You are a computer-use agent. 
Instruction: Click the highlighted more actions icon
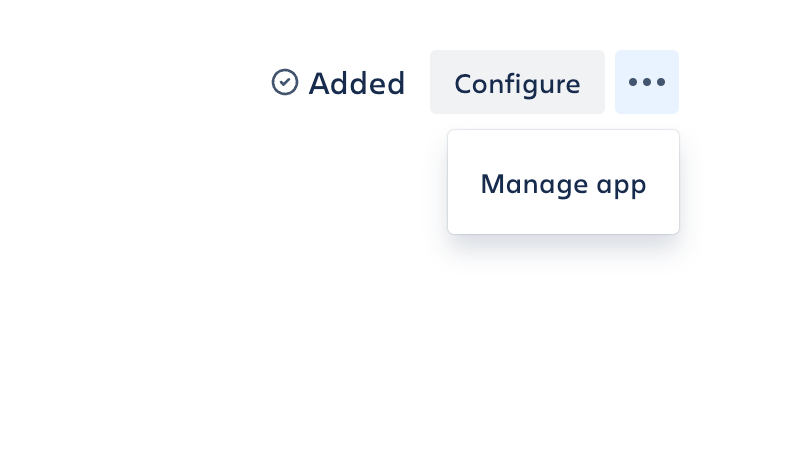coord(647,82)
